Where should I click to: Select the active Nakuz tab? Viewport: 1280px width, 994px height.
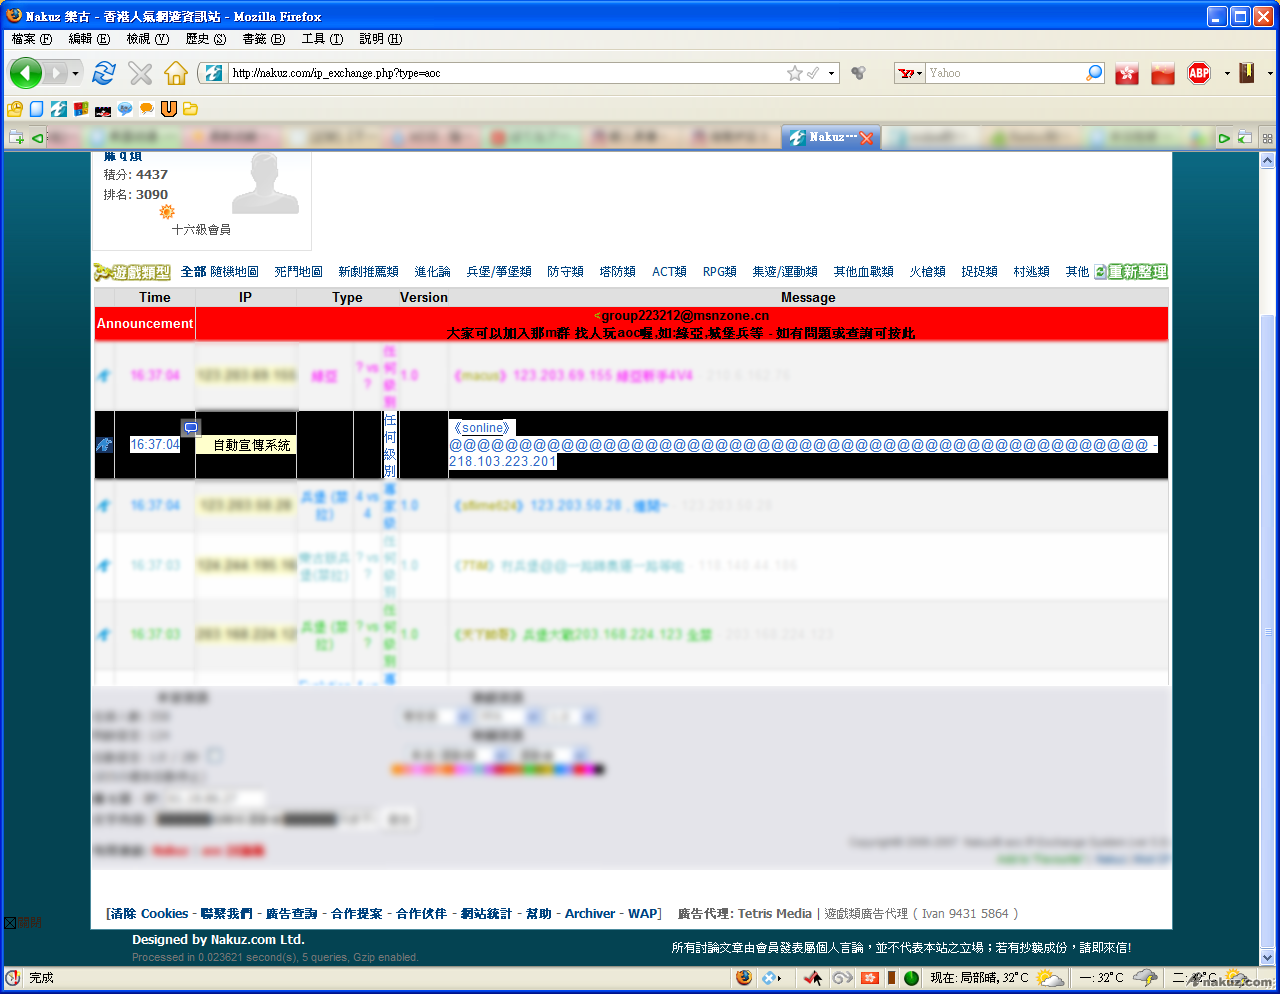830,138
